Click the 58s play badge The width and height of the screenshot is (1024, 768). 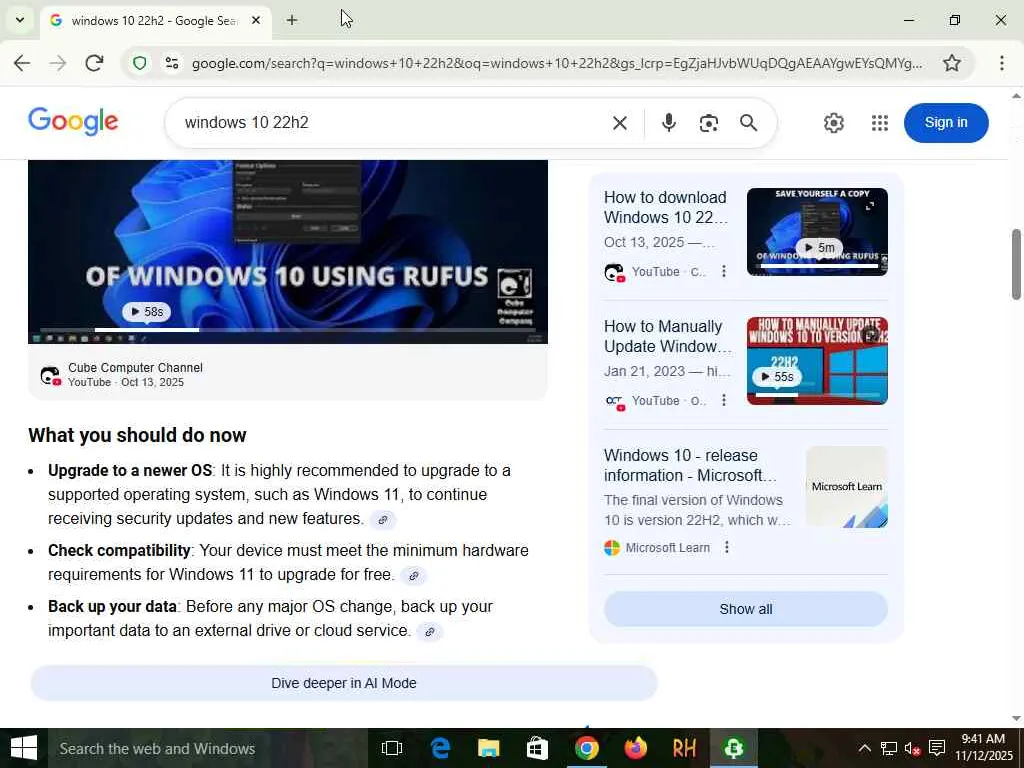[x=146, y=312]
